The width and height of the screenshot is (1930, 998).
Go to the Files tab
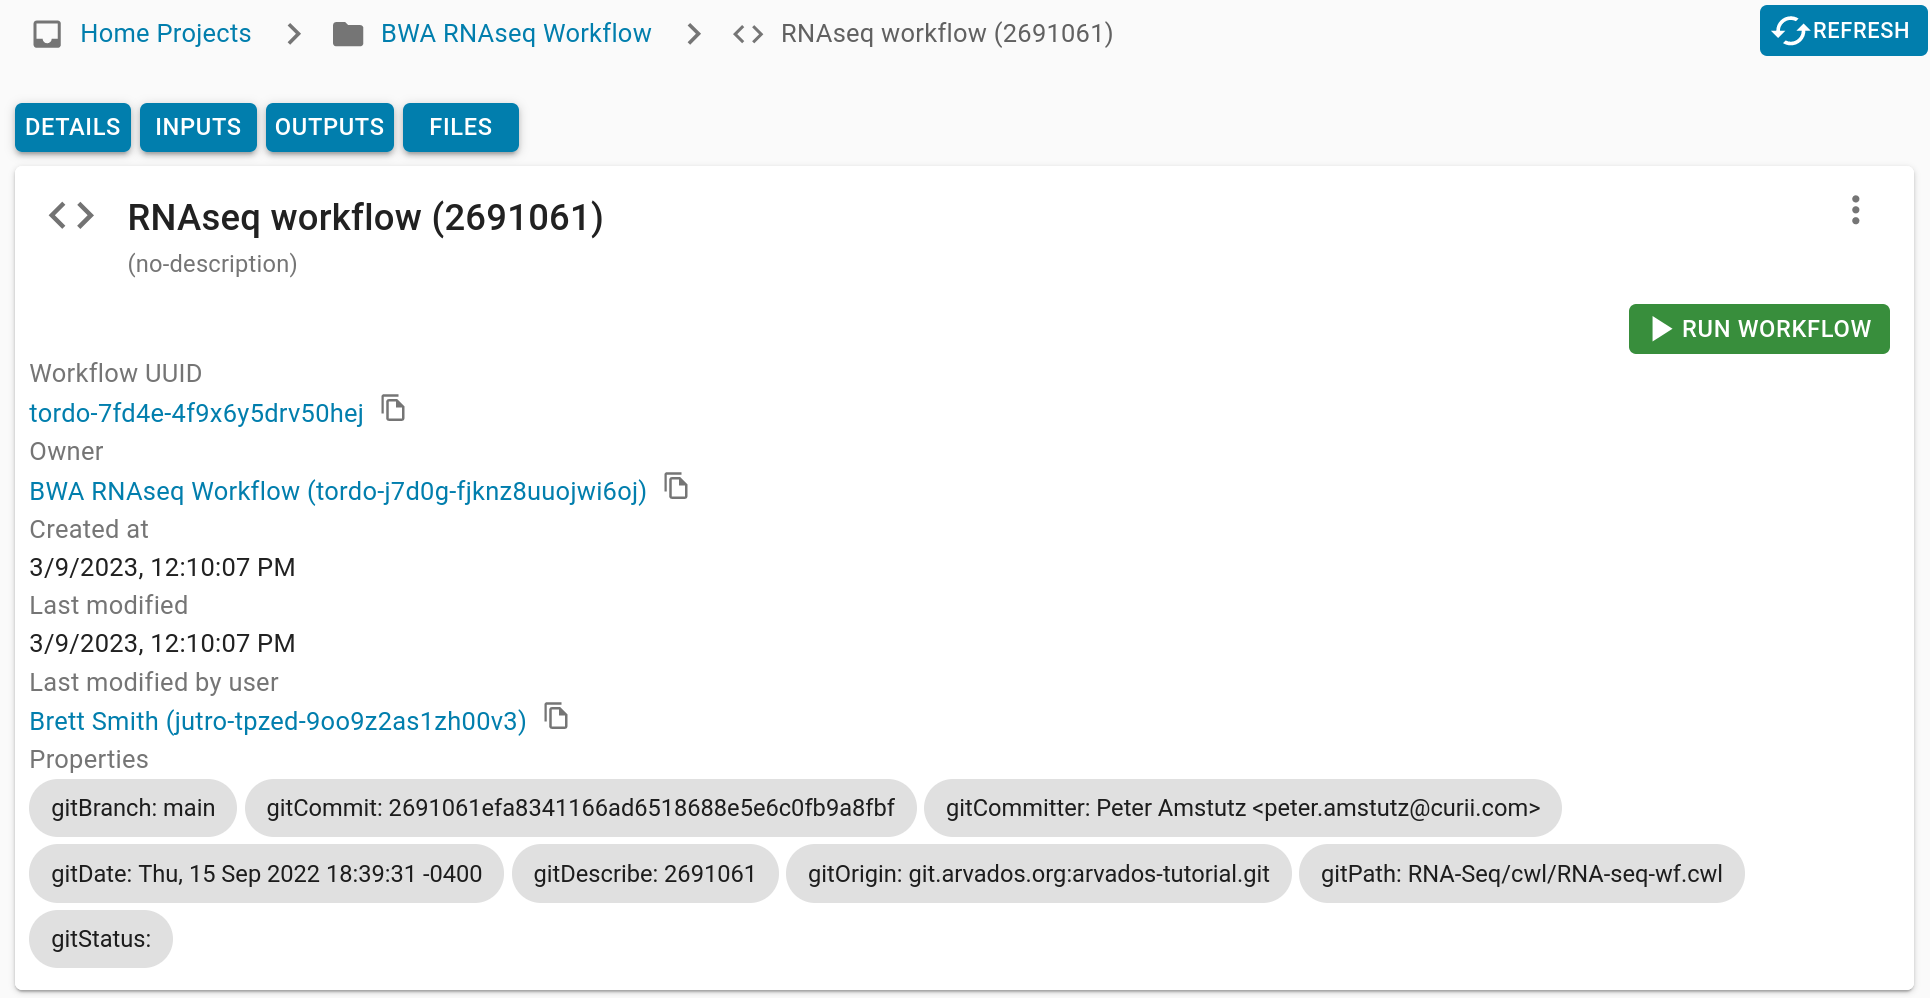coord(460,127)
